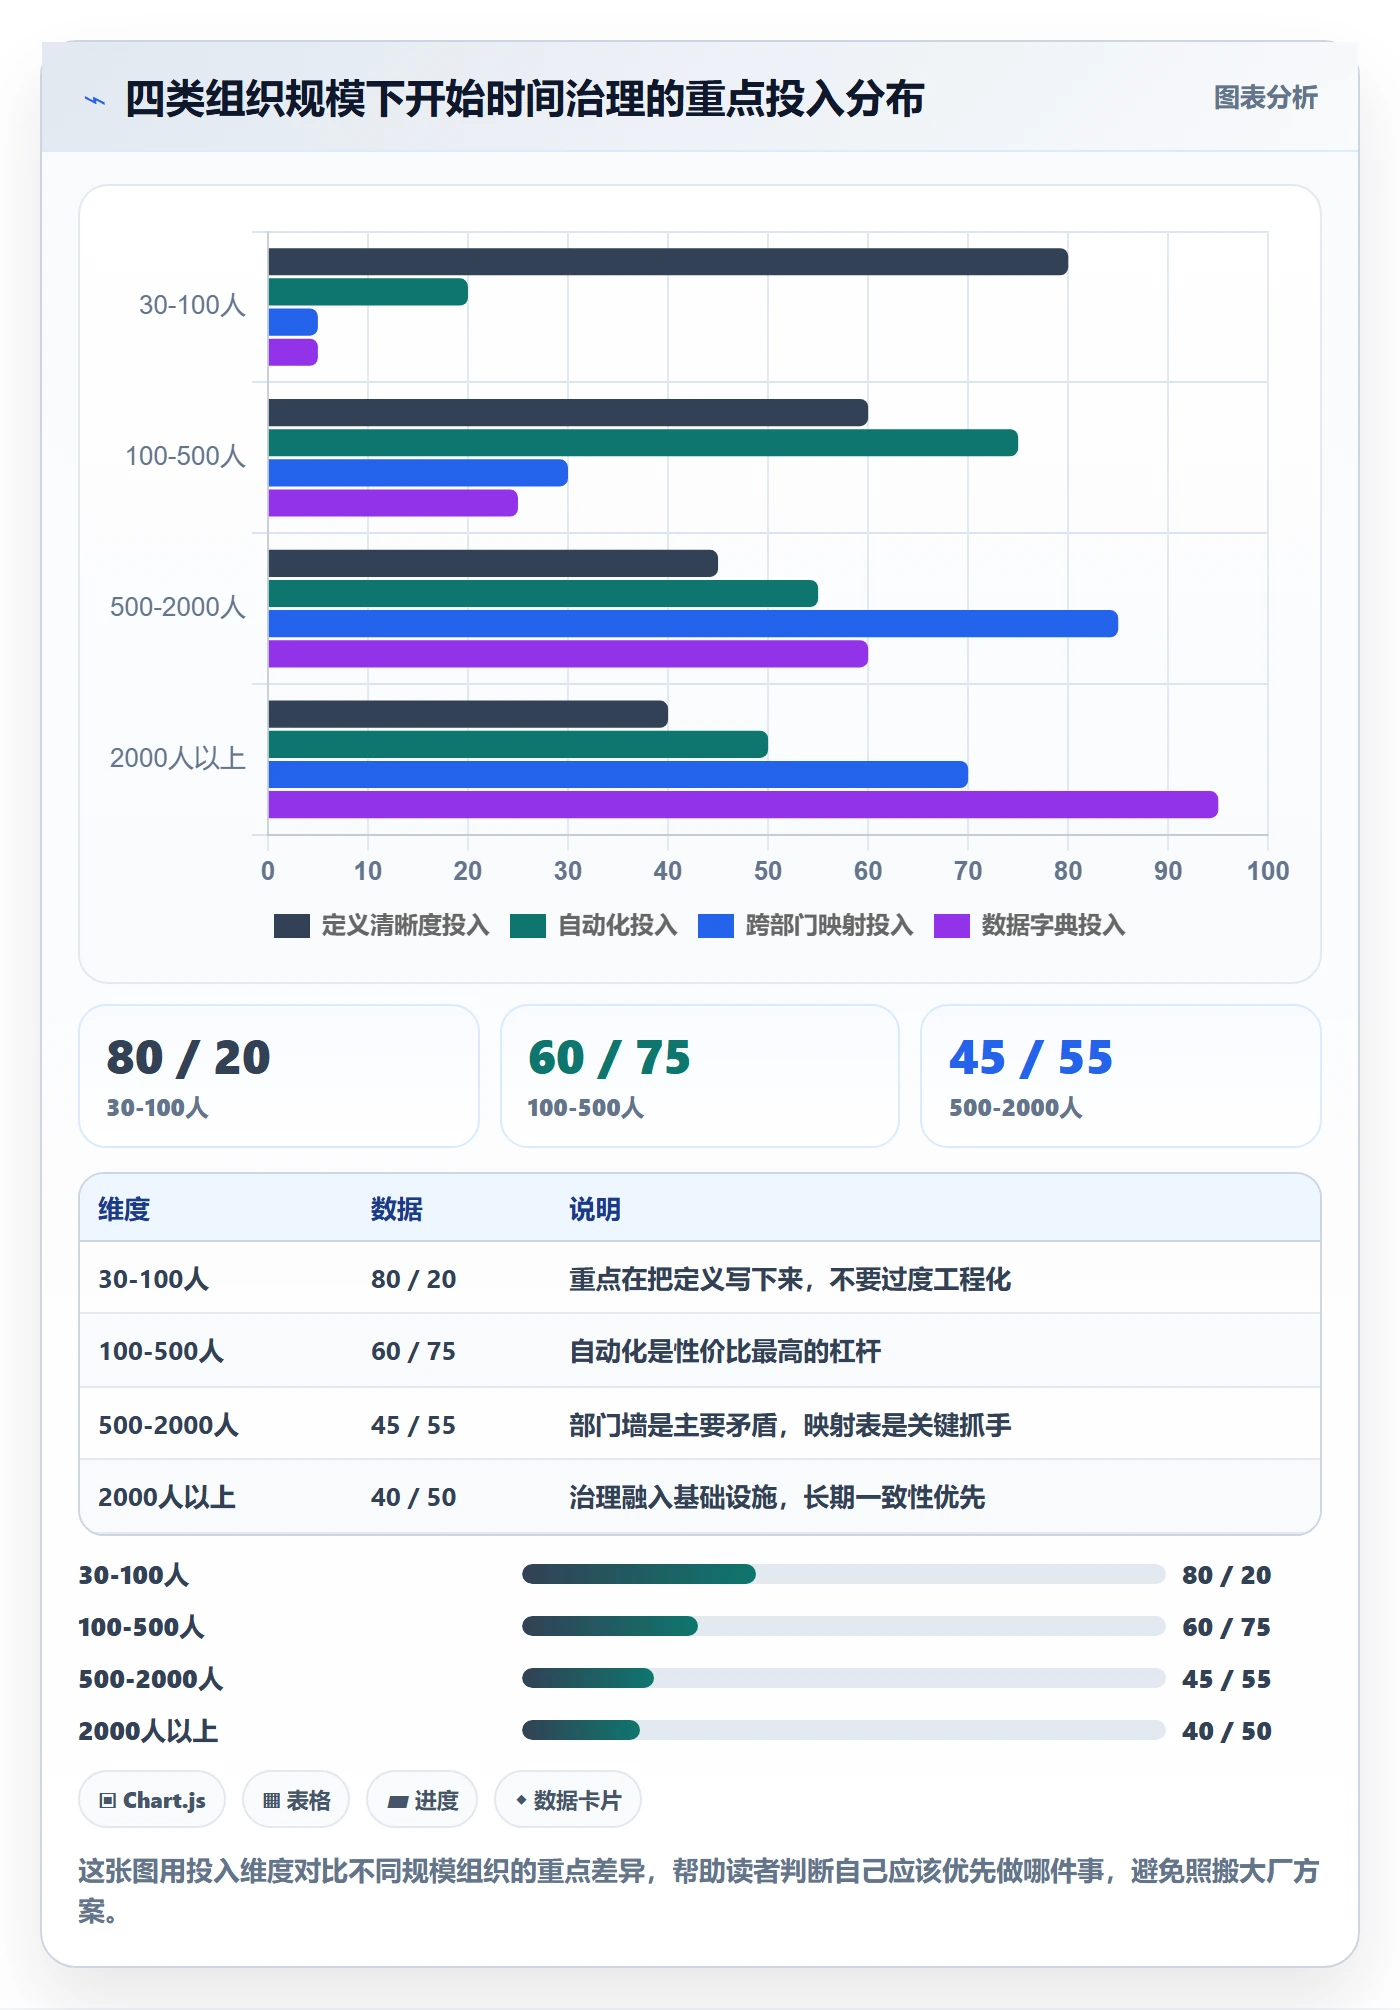
Task: Click the 30-100人 dark bar in chart
Action: (668, 262)
